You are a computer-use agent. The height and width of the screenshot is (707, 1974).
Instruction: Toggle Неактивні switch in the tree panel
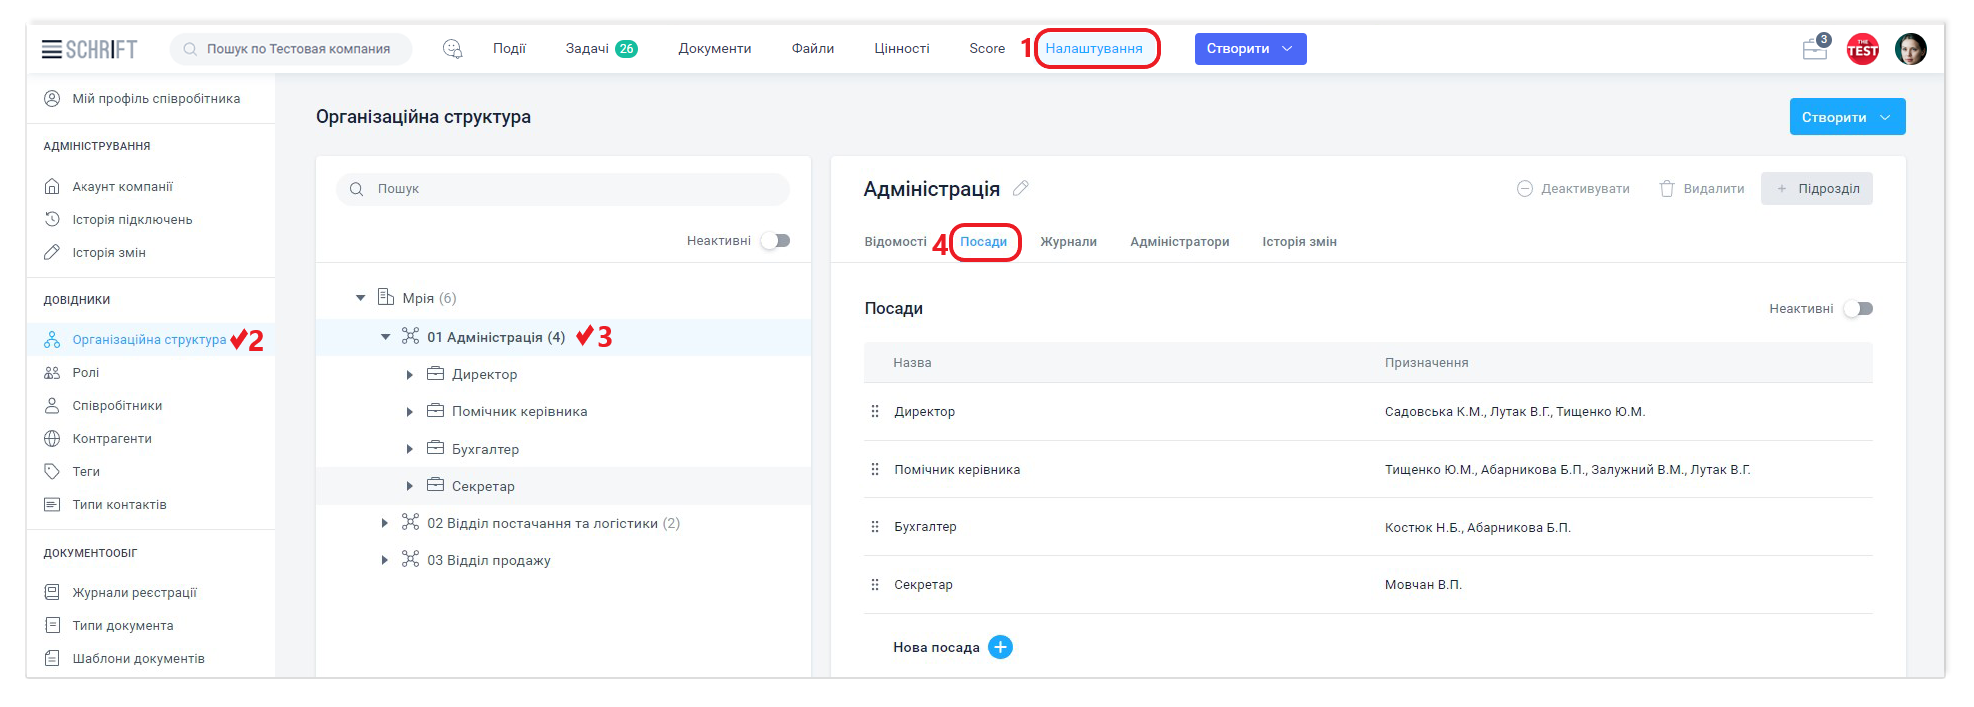tap(775, 241)
